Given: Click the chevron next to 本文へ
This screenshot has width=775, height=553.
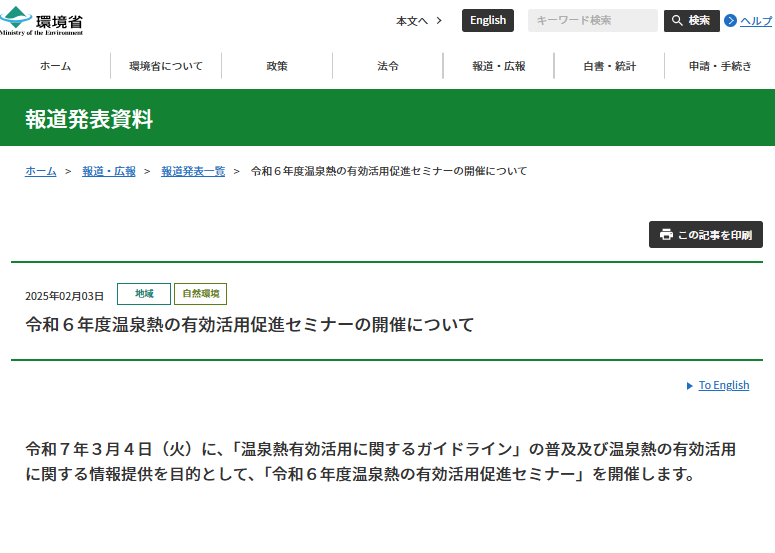Looking at the screenshot, I should 439,21.
